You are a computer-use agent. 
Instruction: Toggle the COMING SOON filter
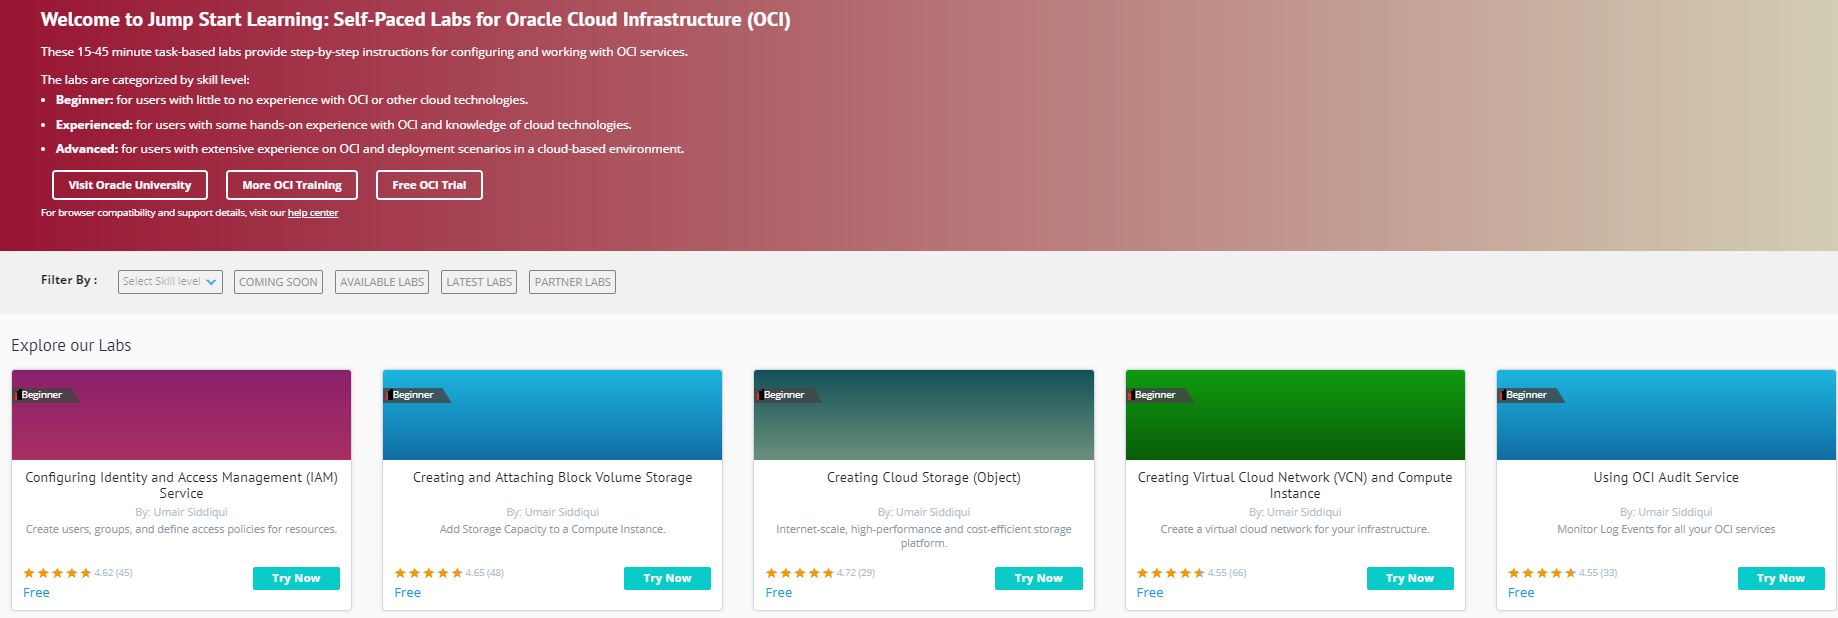click(x=278, y=282)
